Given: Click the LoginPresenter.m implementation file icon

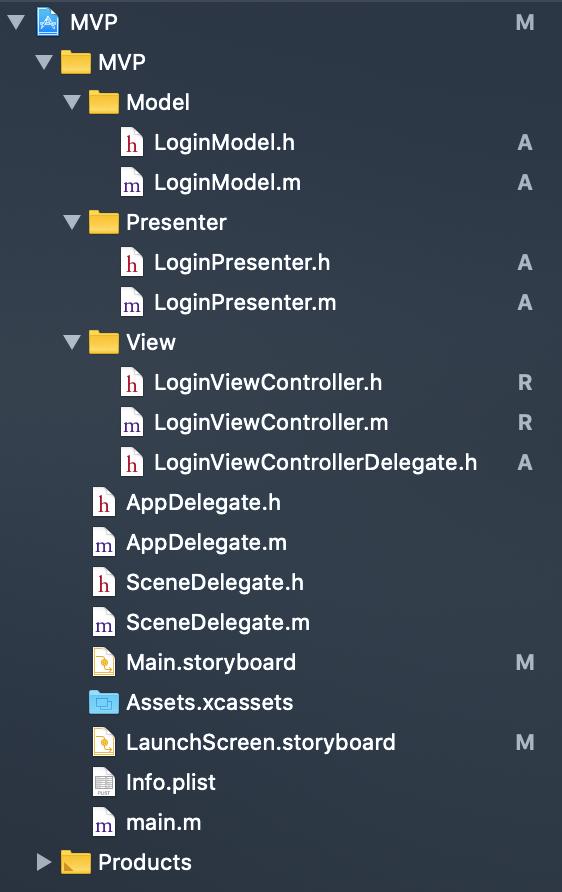Looking at the screenshot, I should point(132,302).
